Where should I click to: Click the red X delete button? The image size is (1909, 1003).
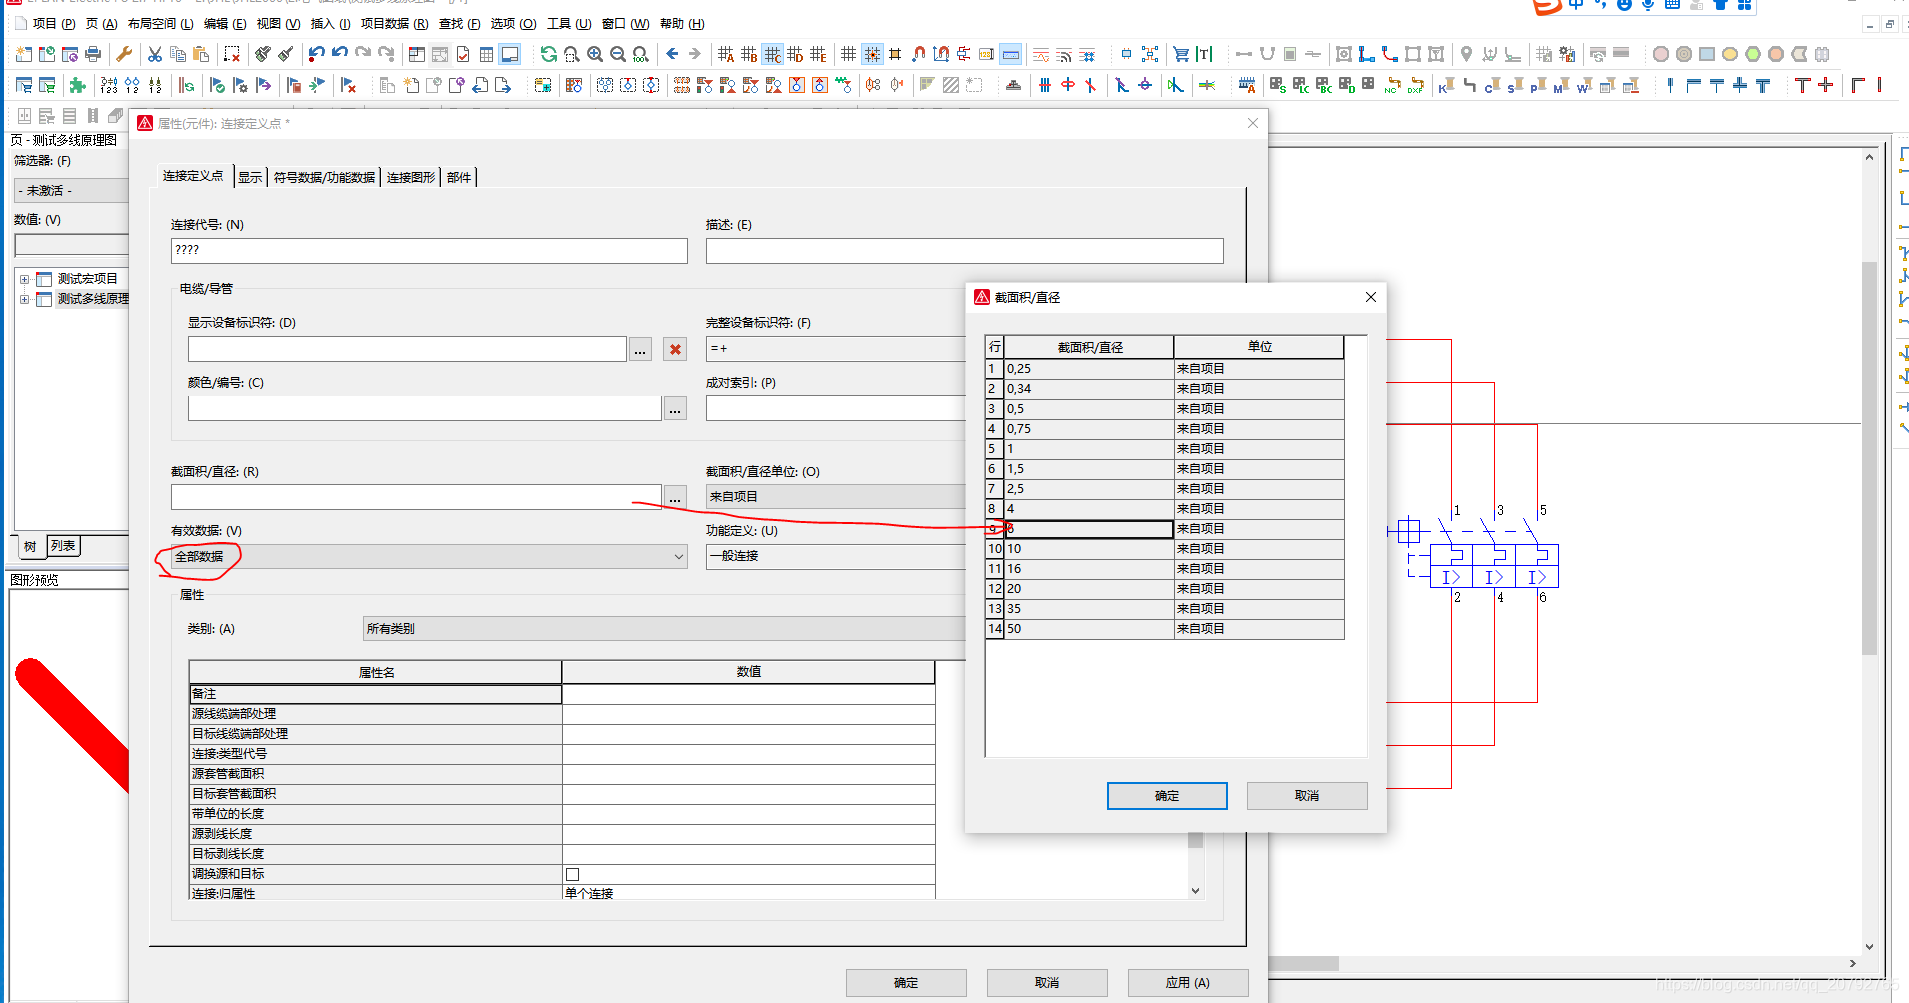(675, 349)
